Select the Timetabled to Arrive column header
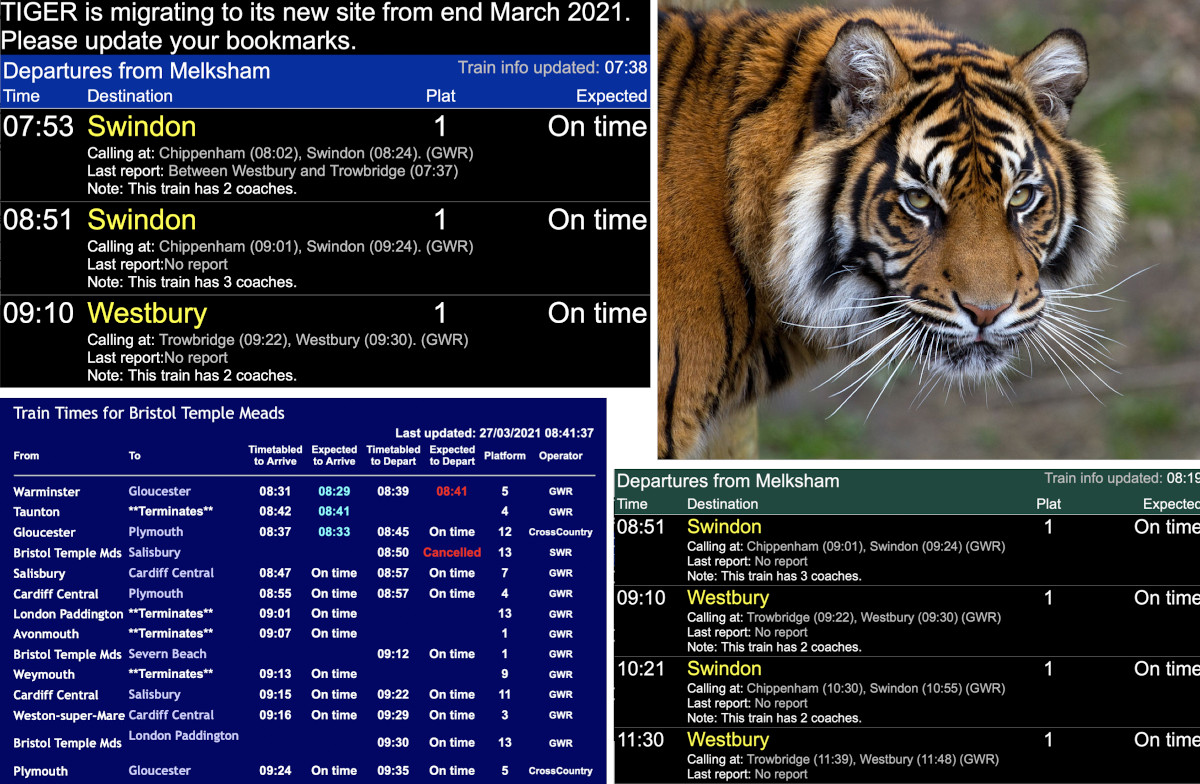 point(275,456)
